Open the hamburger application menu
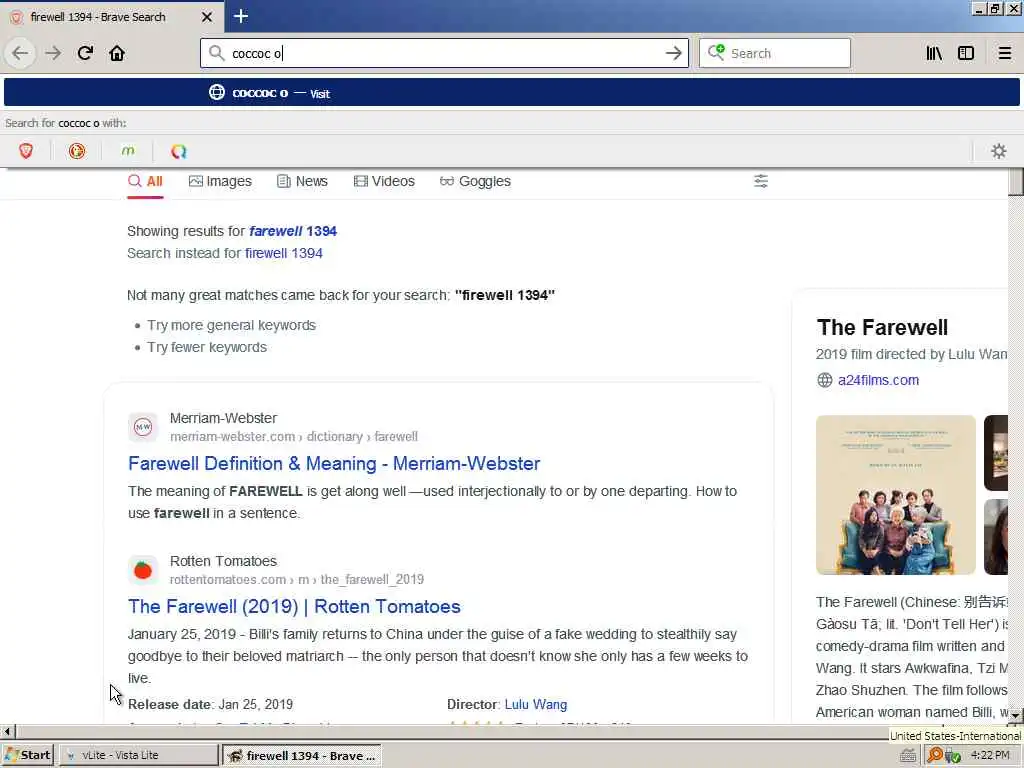Image resolution: width=1024 pixels, height=768 pixels. tap(1004, 53)
